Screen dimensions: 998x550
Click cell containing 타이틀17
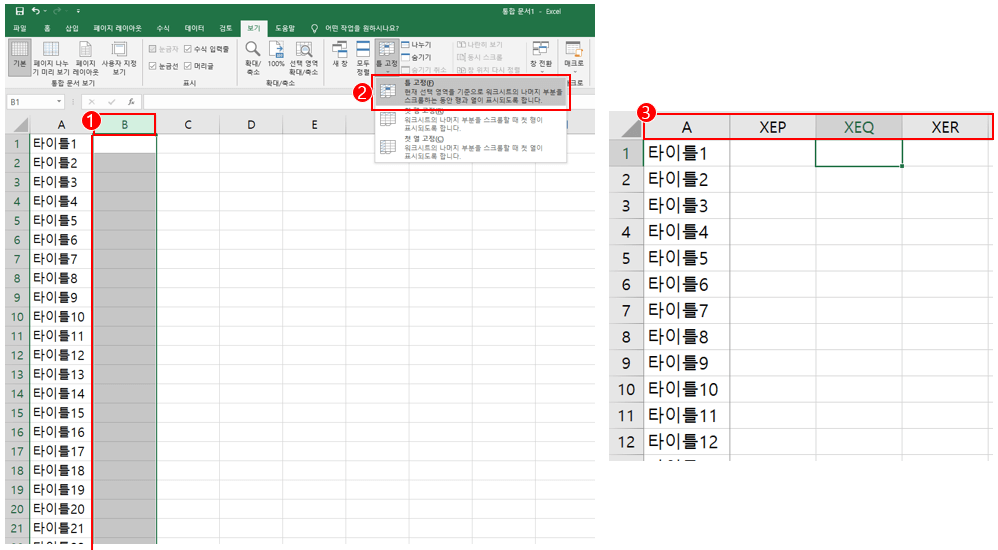click(61, 451)
